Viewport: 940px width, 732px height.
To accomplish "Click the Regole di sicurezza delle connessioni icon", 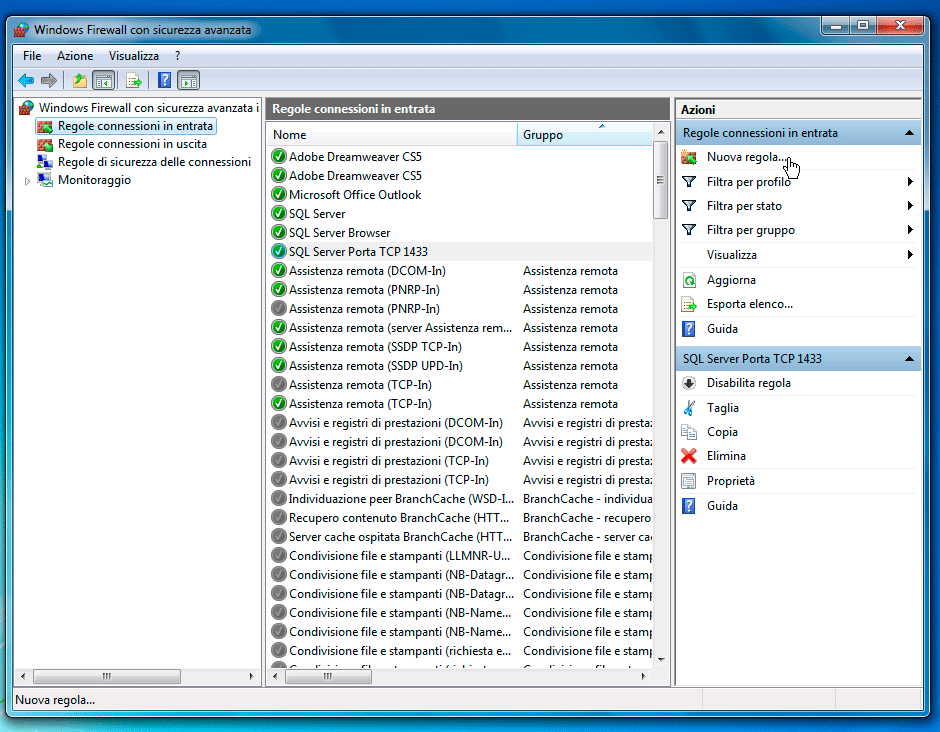I will pyautogui.click(x=45, y=162).
